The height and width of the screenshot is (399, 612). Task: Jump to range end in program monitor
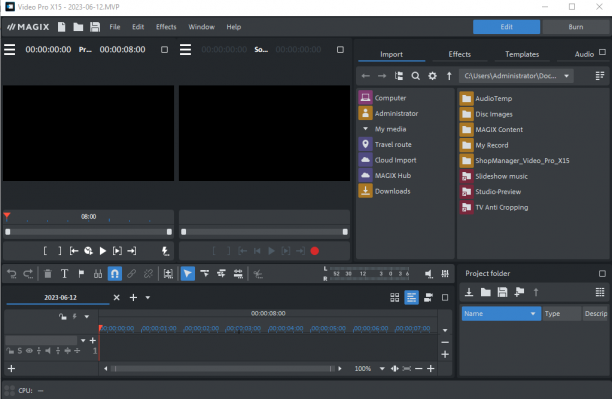(132, 251)
